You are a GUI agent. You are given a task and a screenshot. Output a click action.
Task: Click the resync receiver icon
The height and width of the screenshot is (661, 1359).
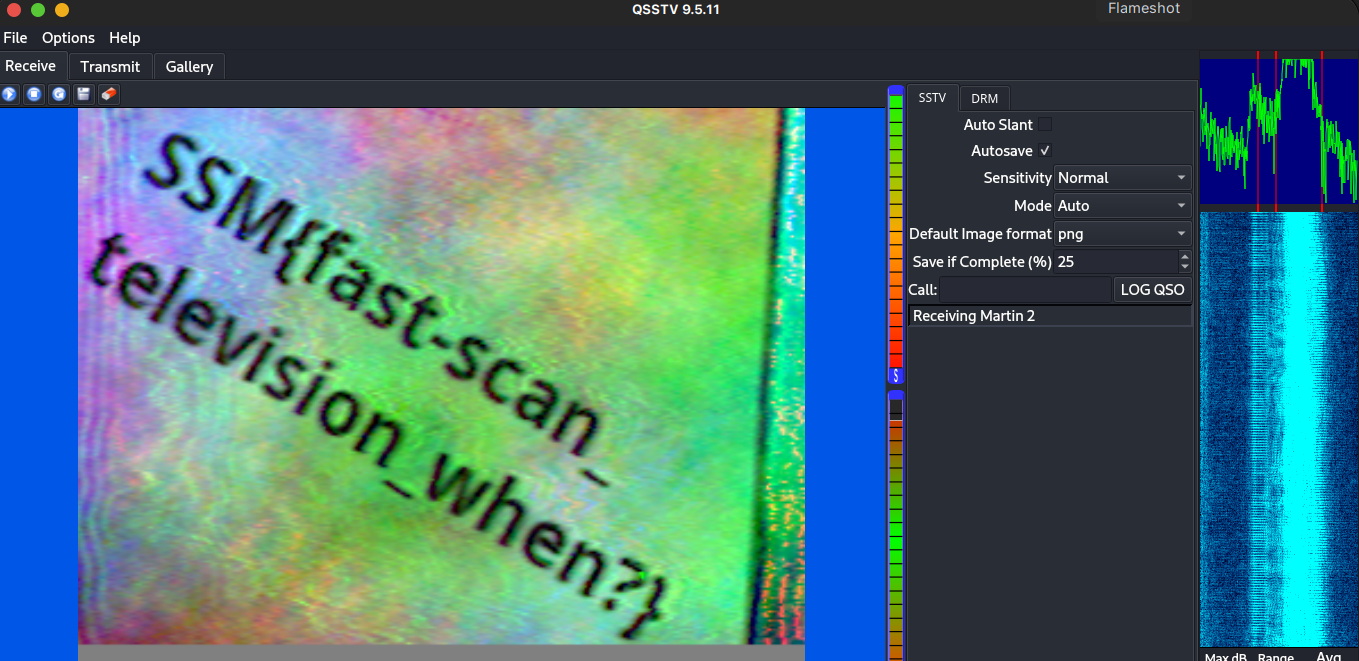59,94
